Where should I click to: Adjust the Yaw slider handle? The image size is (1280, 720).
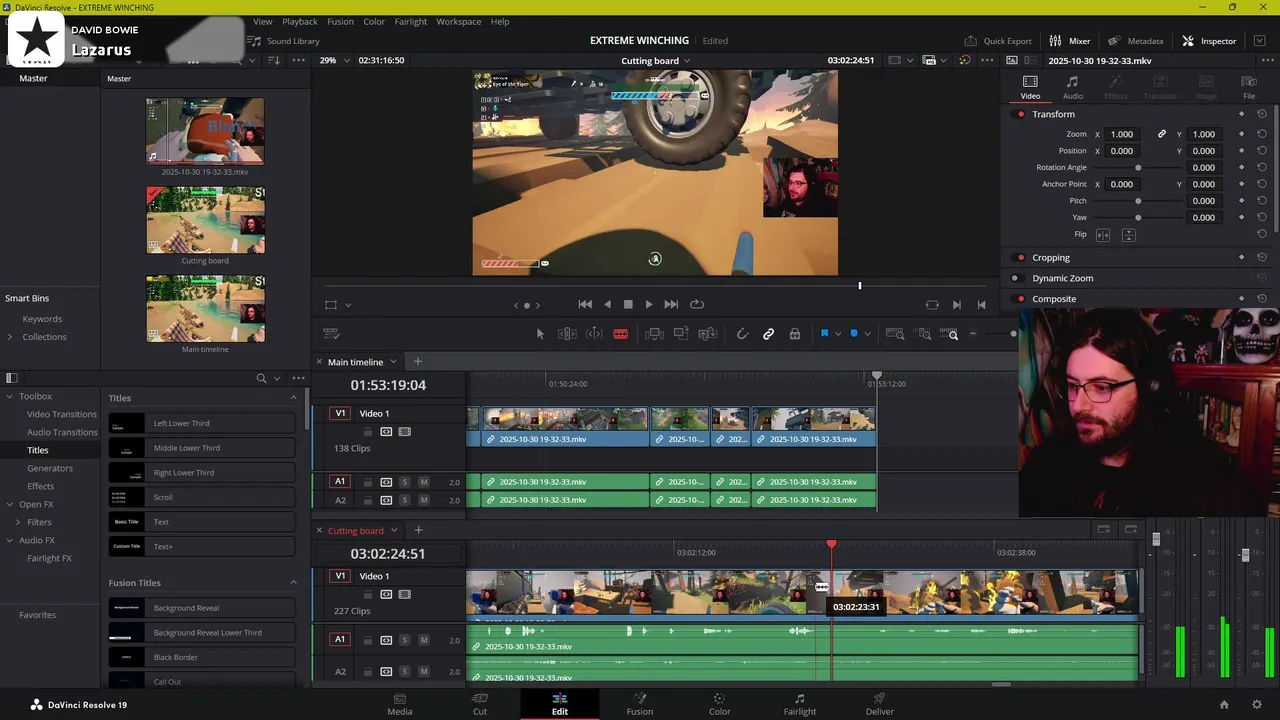pyautogui.click(x=1138, y=218)
